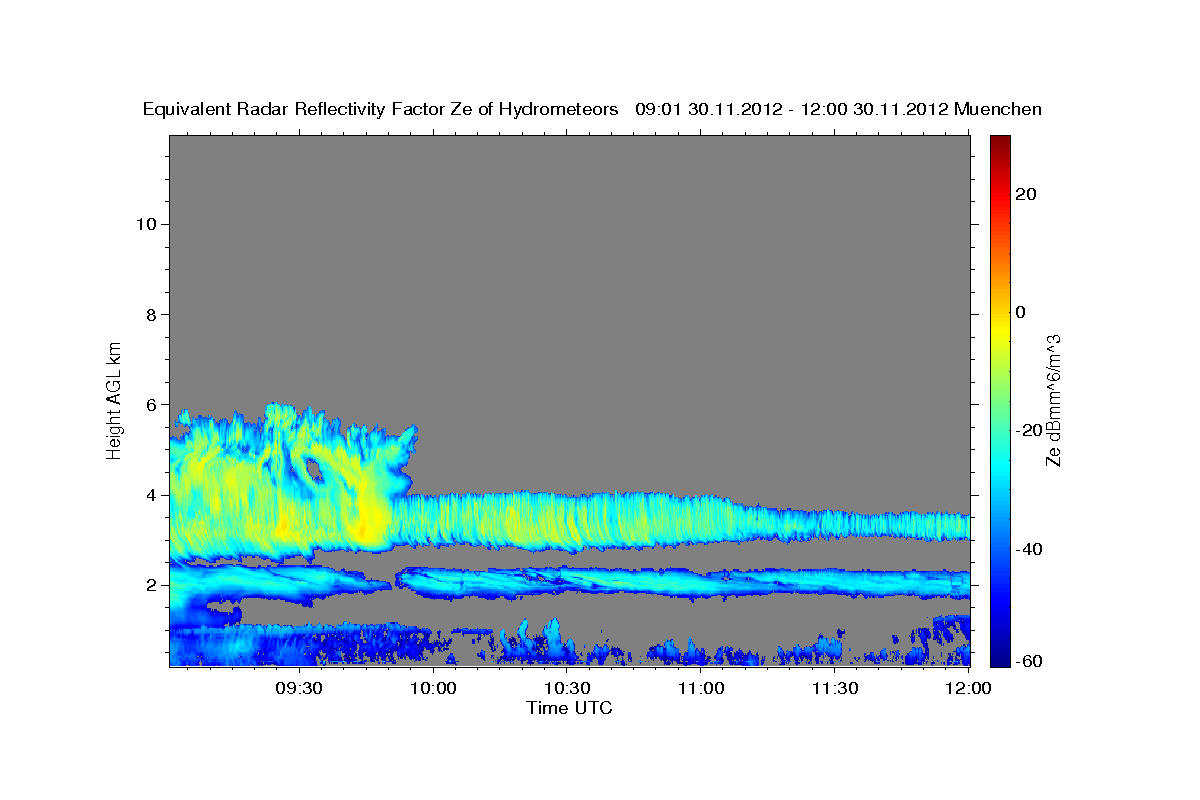The height and width of the screenshot is (800, 1200).
Task: Click the "Time UTC" axis label
Action: click(x=569, y=708)
